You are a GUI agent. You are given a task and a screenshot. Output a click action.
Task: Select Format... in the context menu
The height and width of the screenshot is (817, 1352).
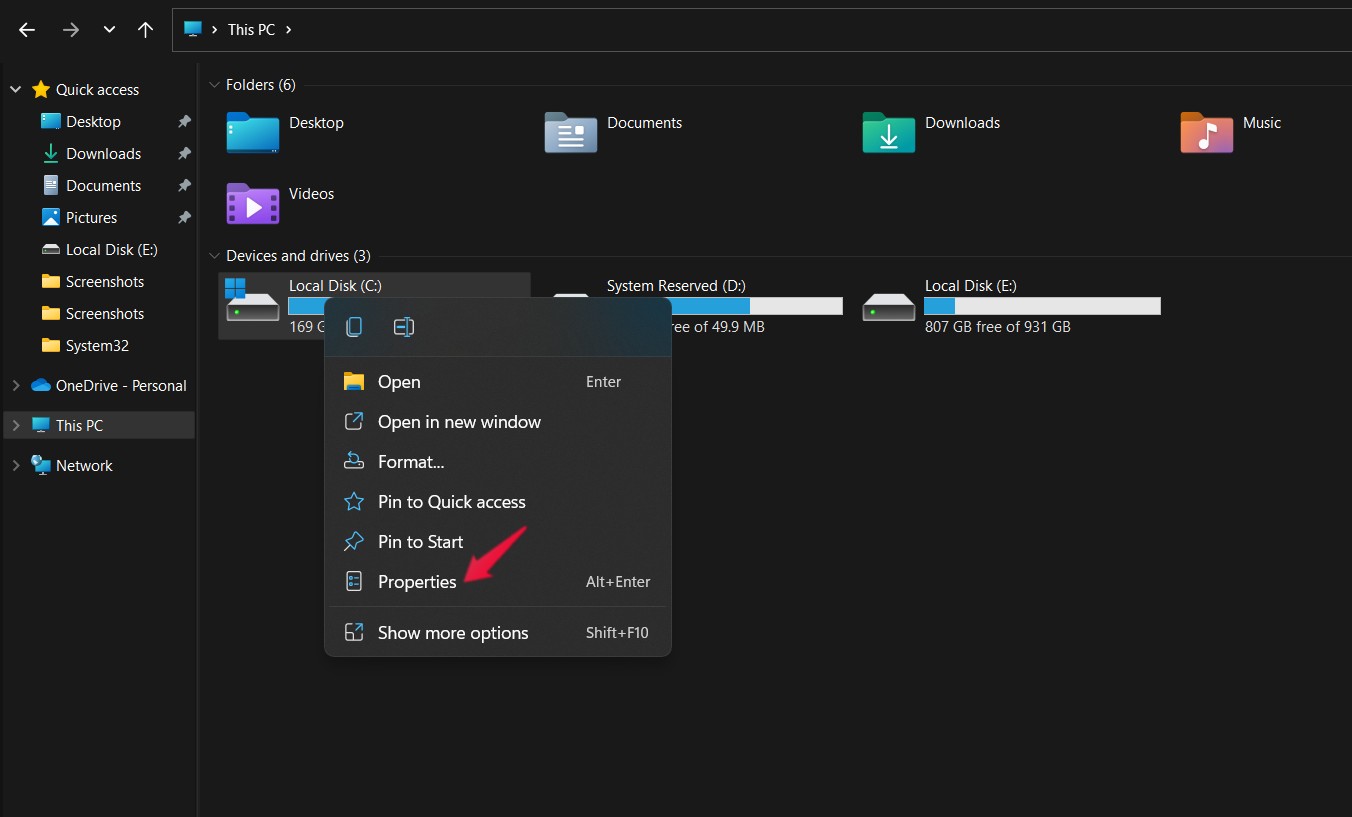pyautogui.click(x=411, y=462)
